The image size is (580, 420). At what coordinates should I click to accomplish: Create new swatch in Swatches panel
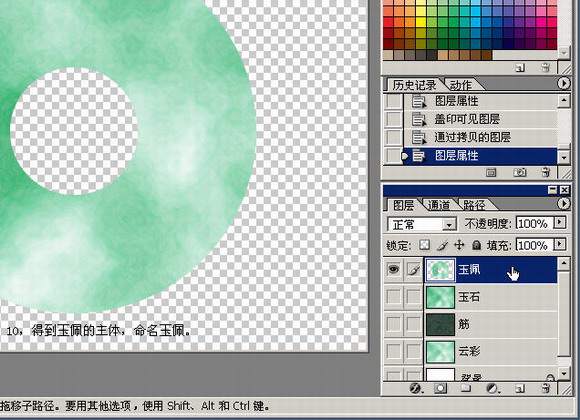tap(520, 68)
